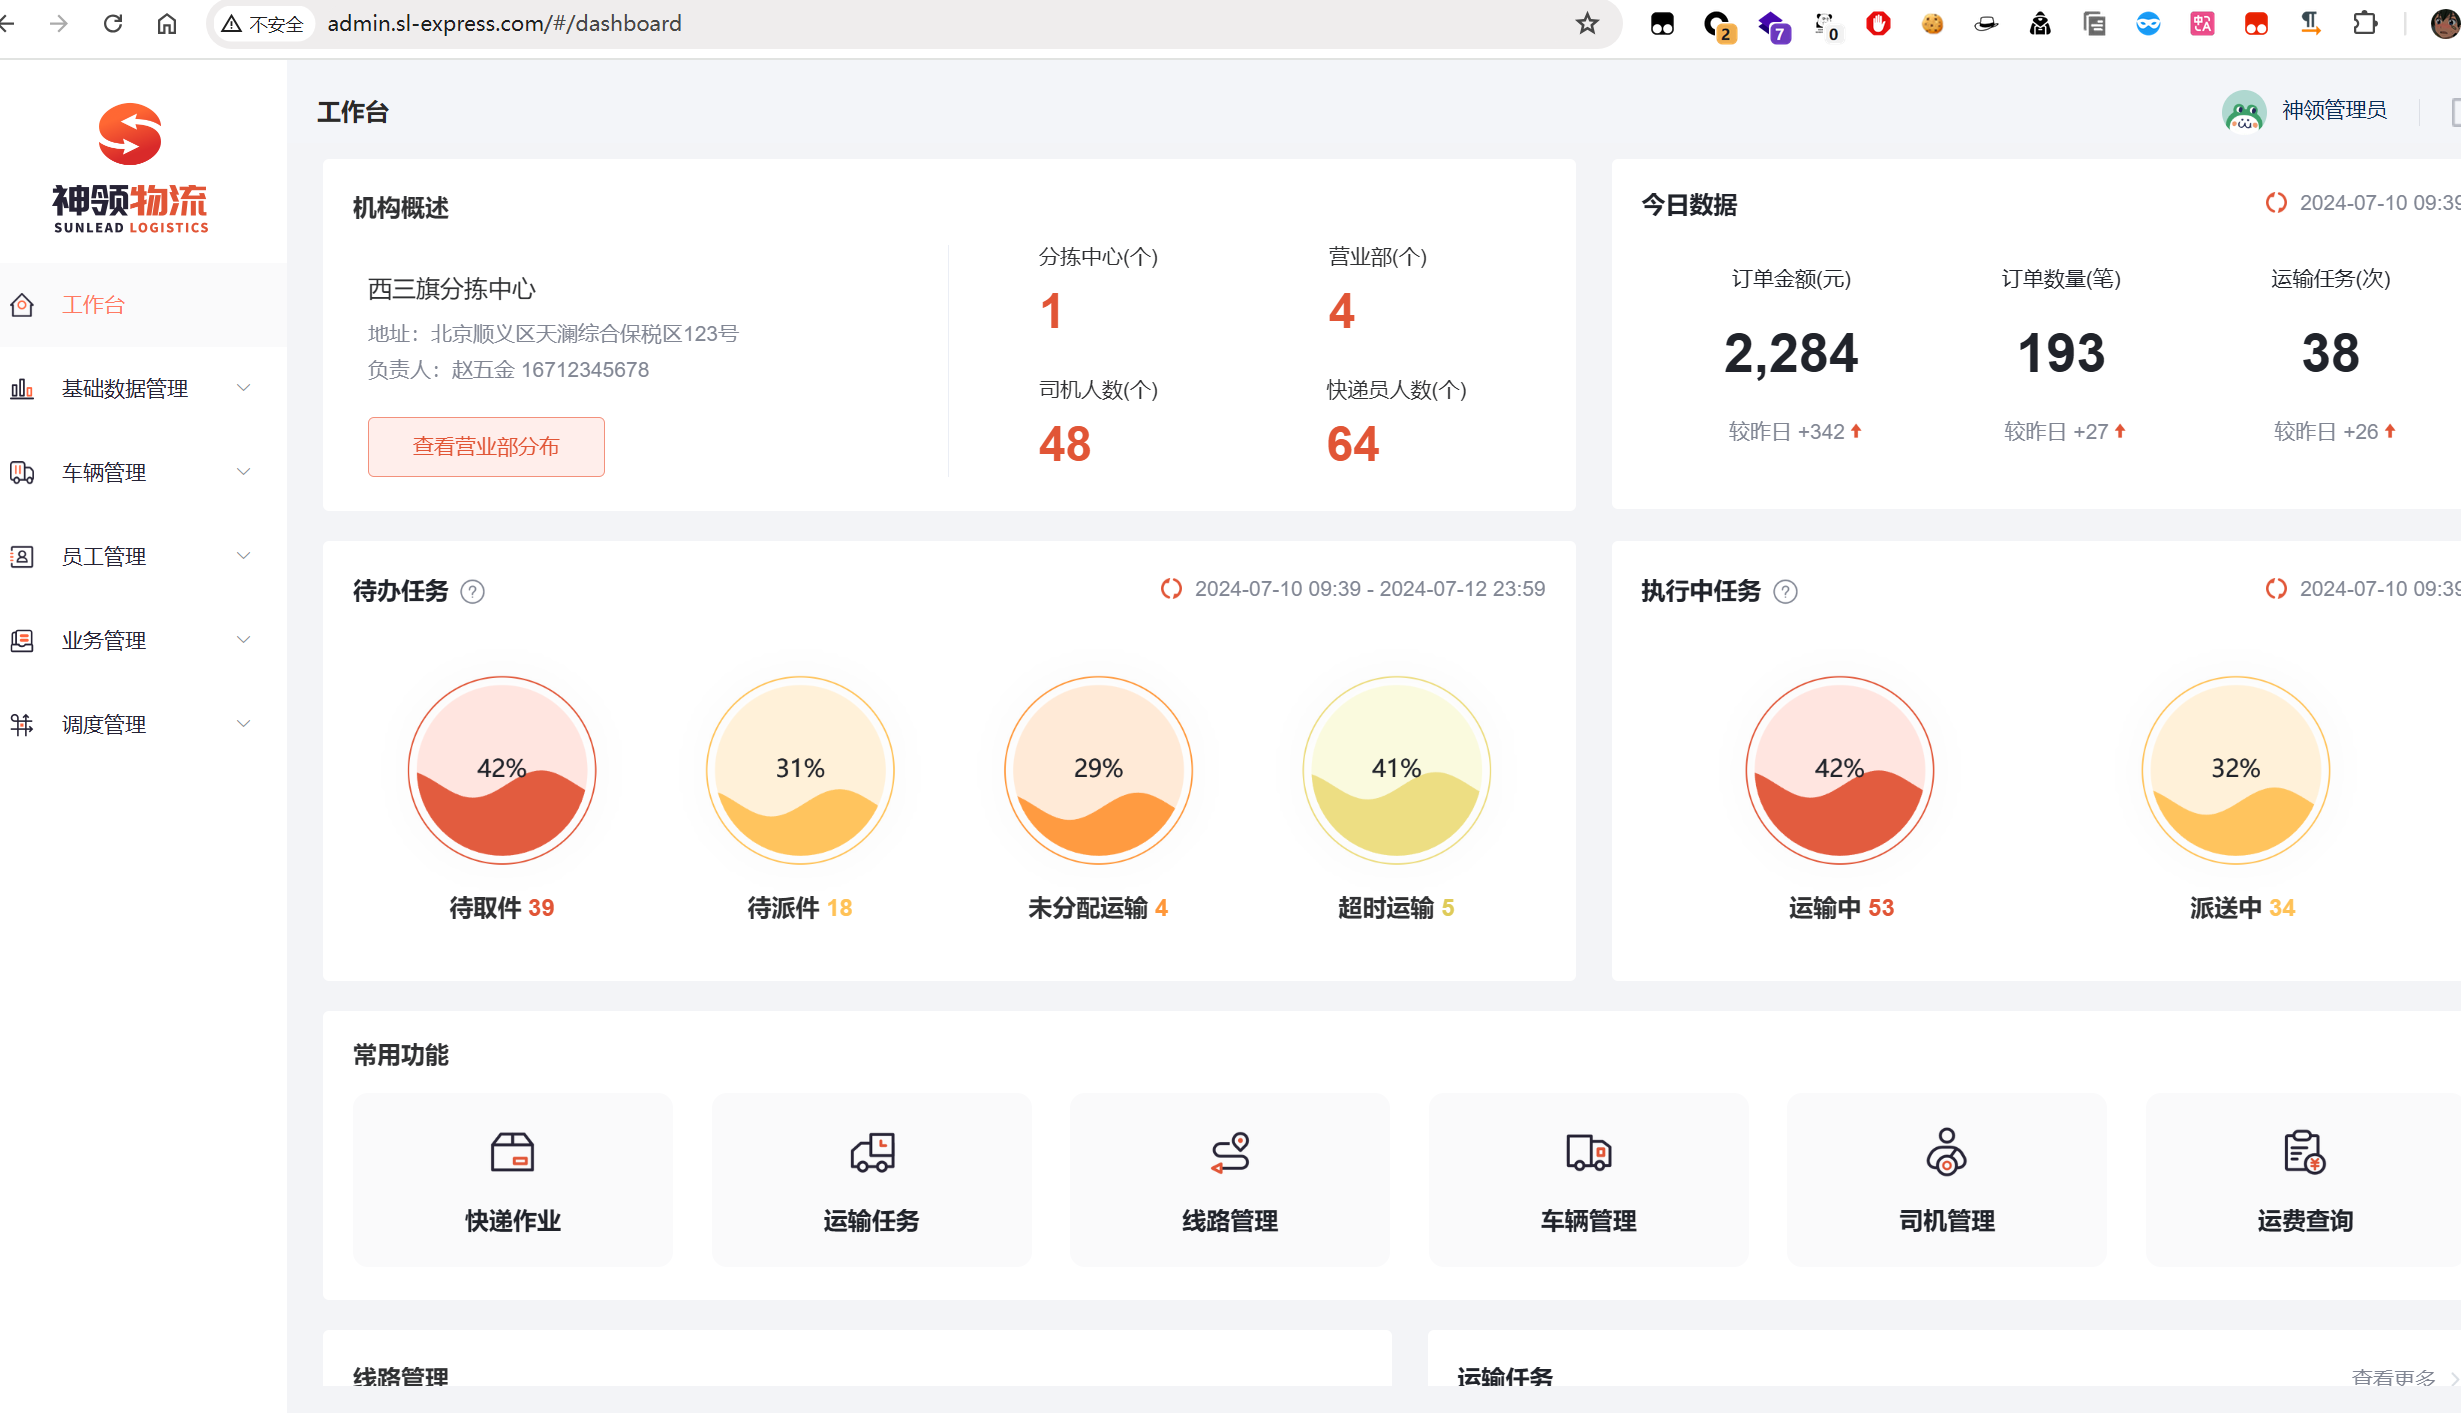
Task: Click the red adblock shield extension icon
Action: click(x=1879, y=24)
